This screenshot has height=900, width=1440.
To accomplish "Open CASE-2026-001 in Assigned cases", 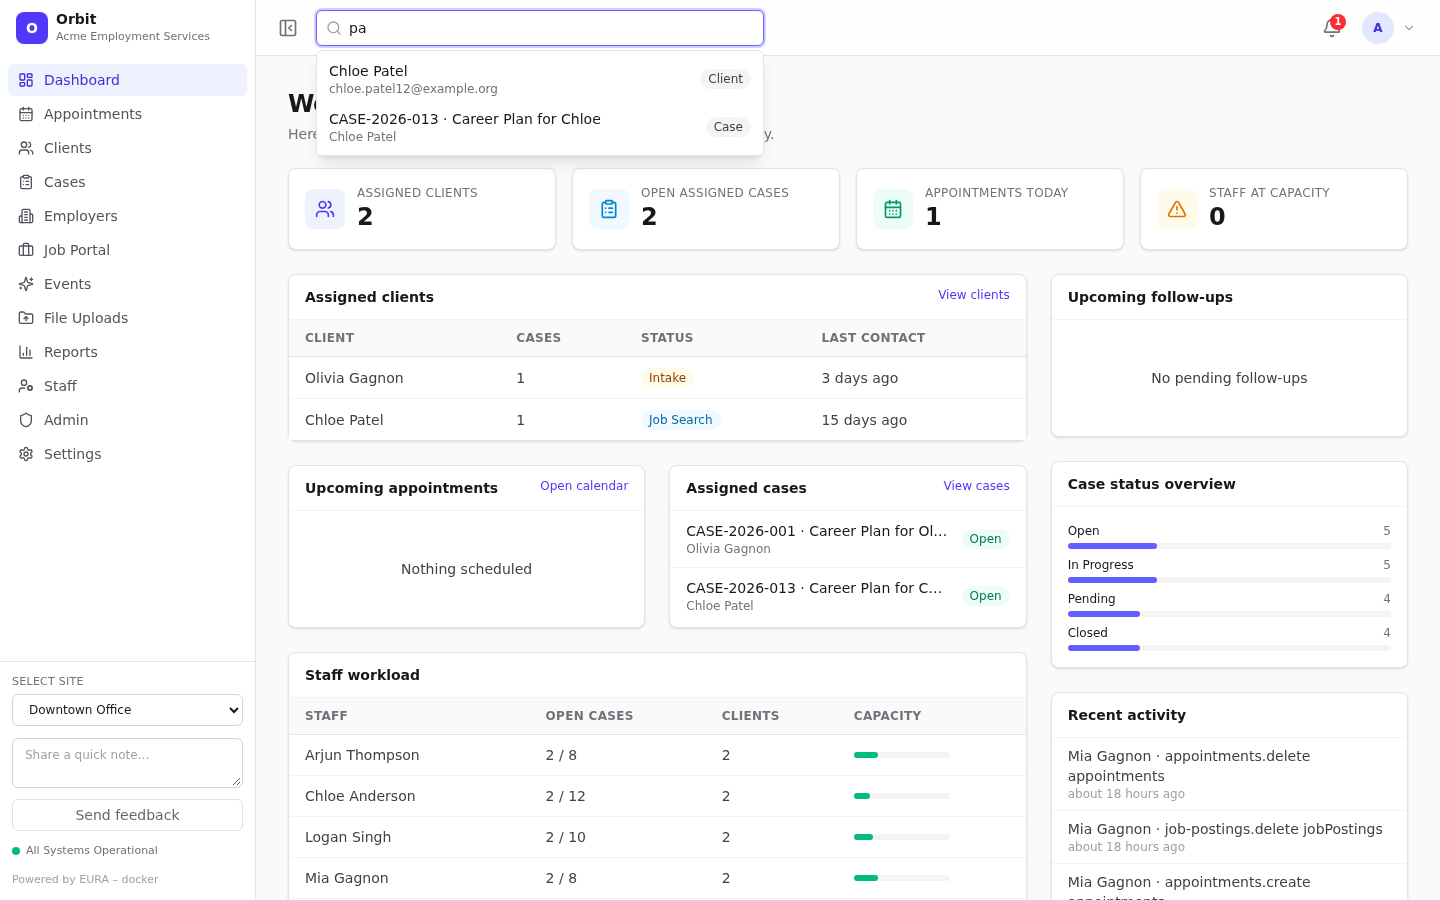I will pos(848,539).
